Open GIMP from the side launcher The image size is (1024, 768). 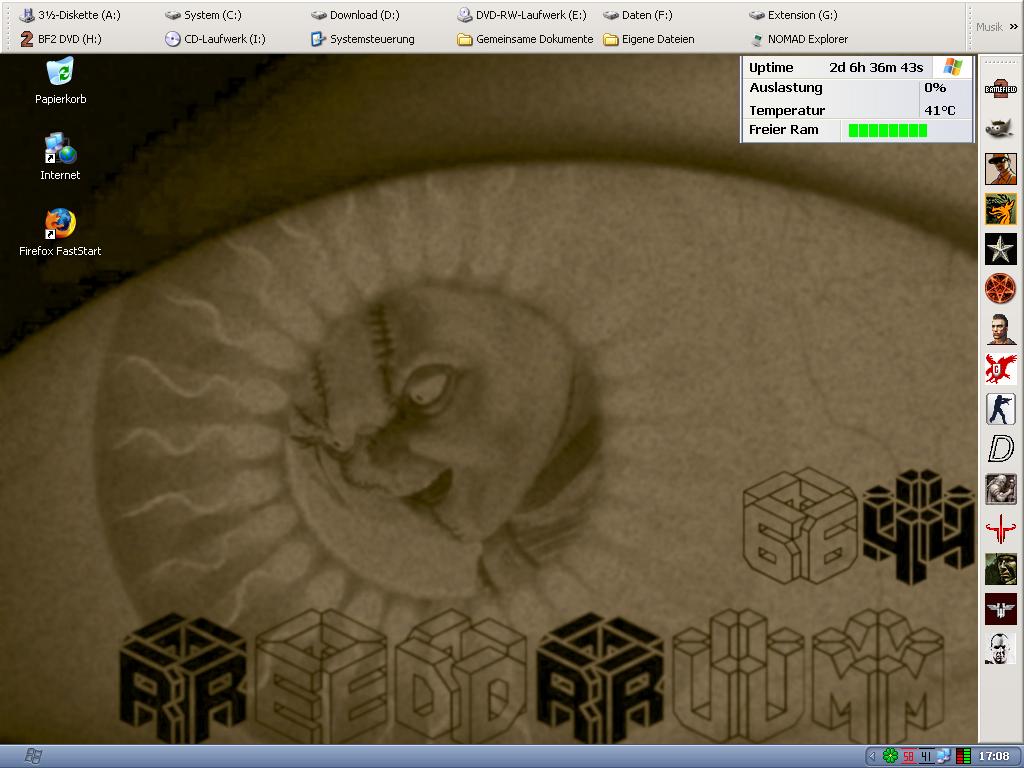click(1000, 128)
